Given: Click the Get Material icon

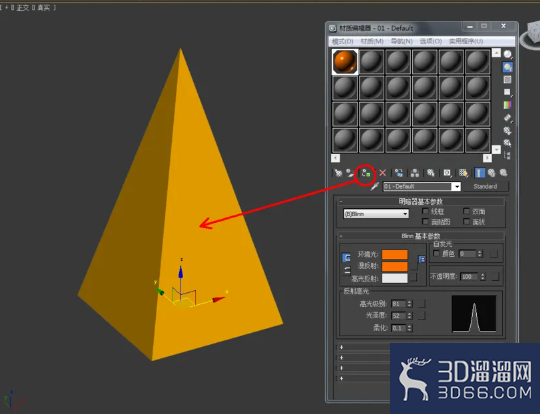Looking at the screenshot, I should point(338,173).
